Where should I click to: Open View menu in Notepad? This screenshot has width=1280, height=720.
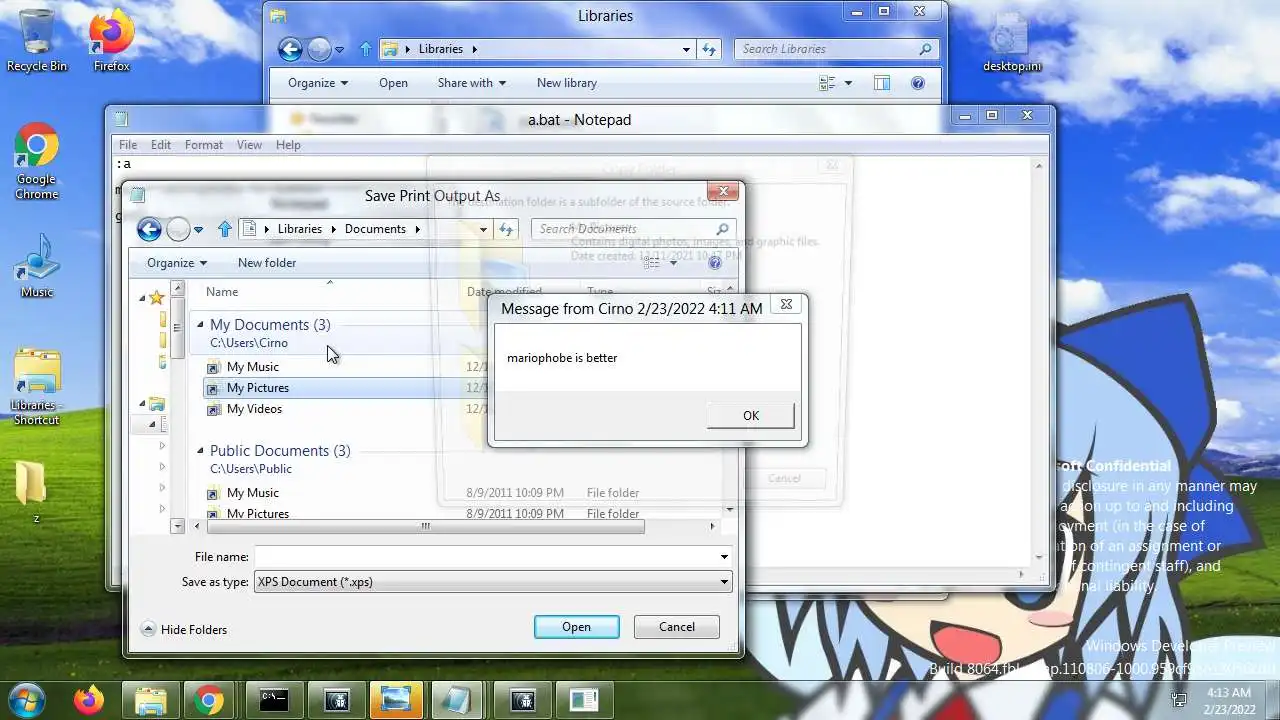pyautogui.click(x=249, y=145)
